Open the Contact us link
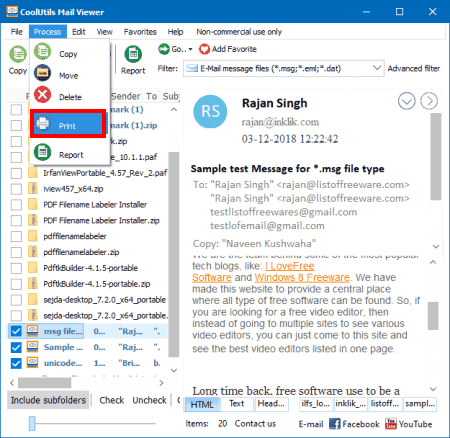The width and height of the screenshot is (450, 438). (255, 424)
